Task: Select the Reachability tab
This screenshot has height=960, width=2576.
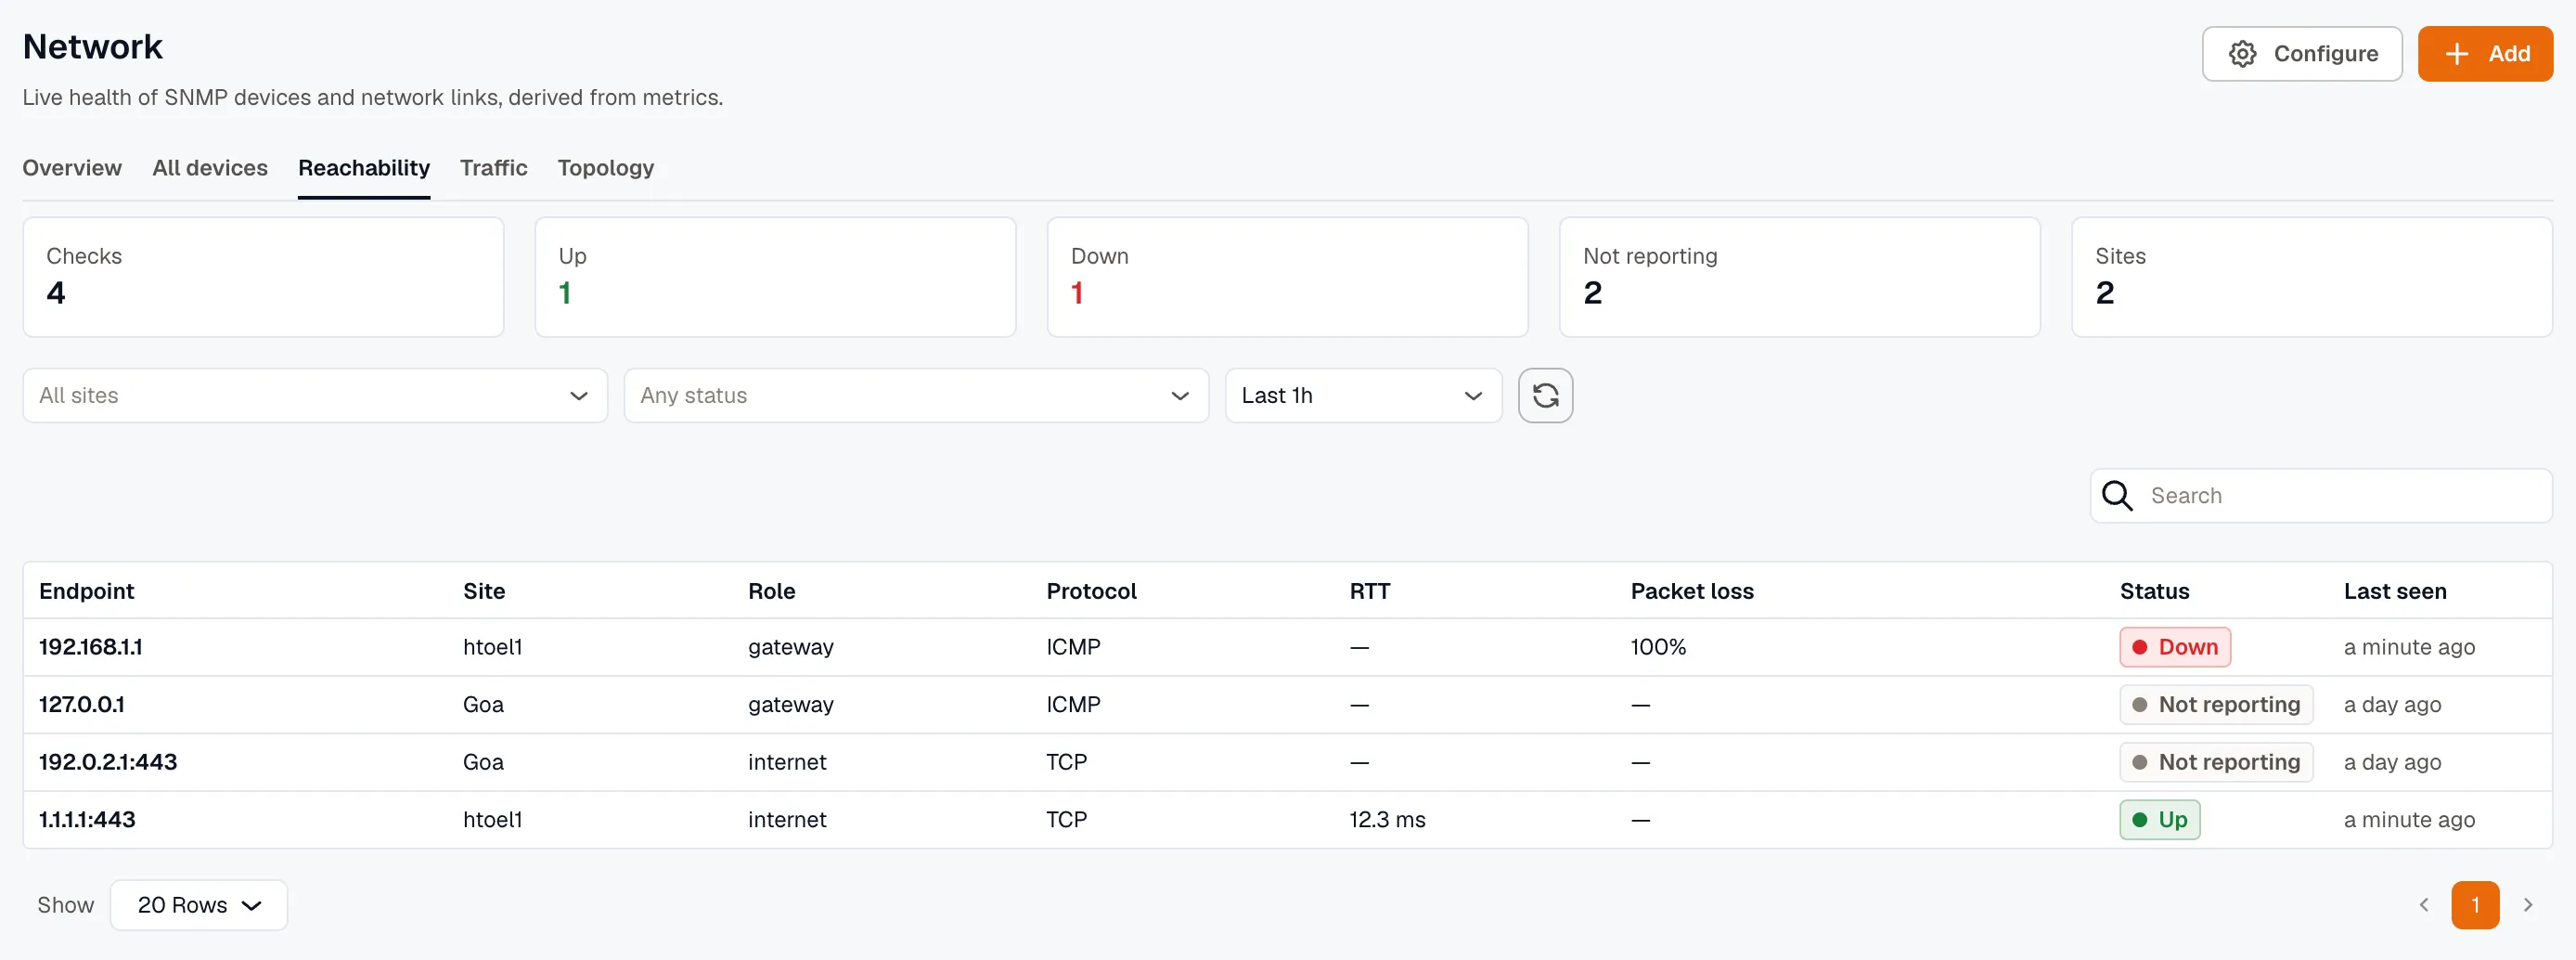Action: click(x=364, y=168)
